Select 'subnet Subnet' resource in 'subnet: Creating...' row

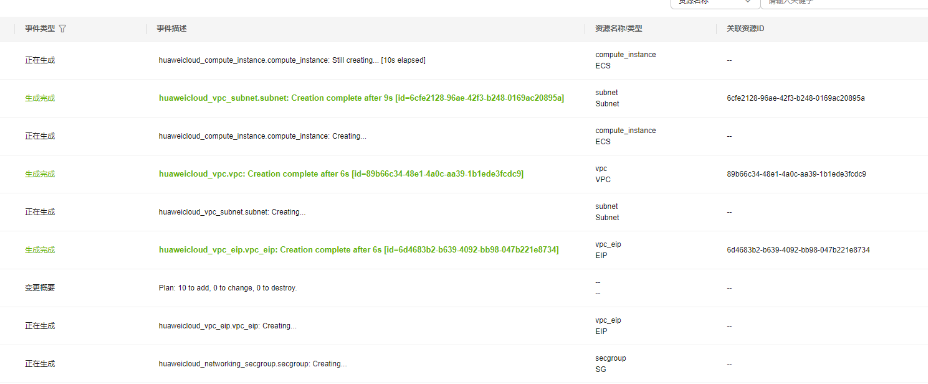(607, 212)
